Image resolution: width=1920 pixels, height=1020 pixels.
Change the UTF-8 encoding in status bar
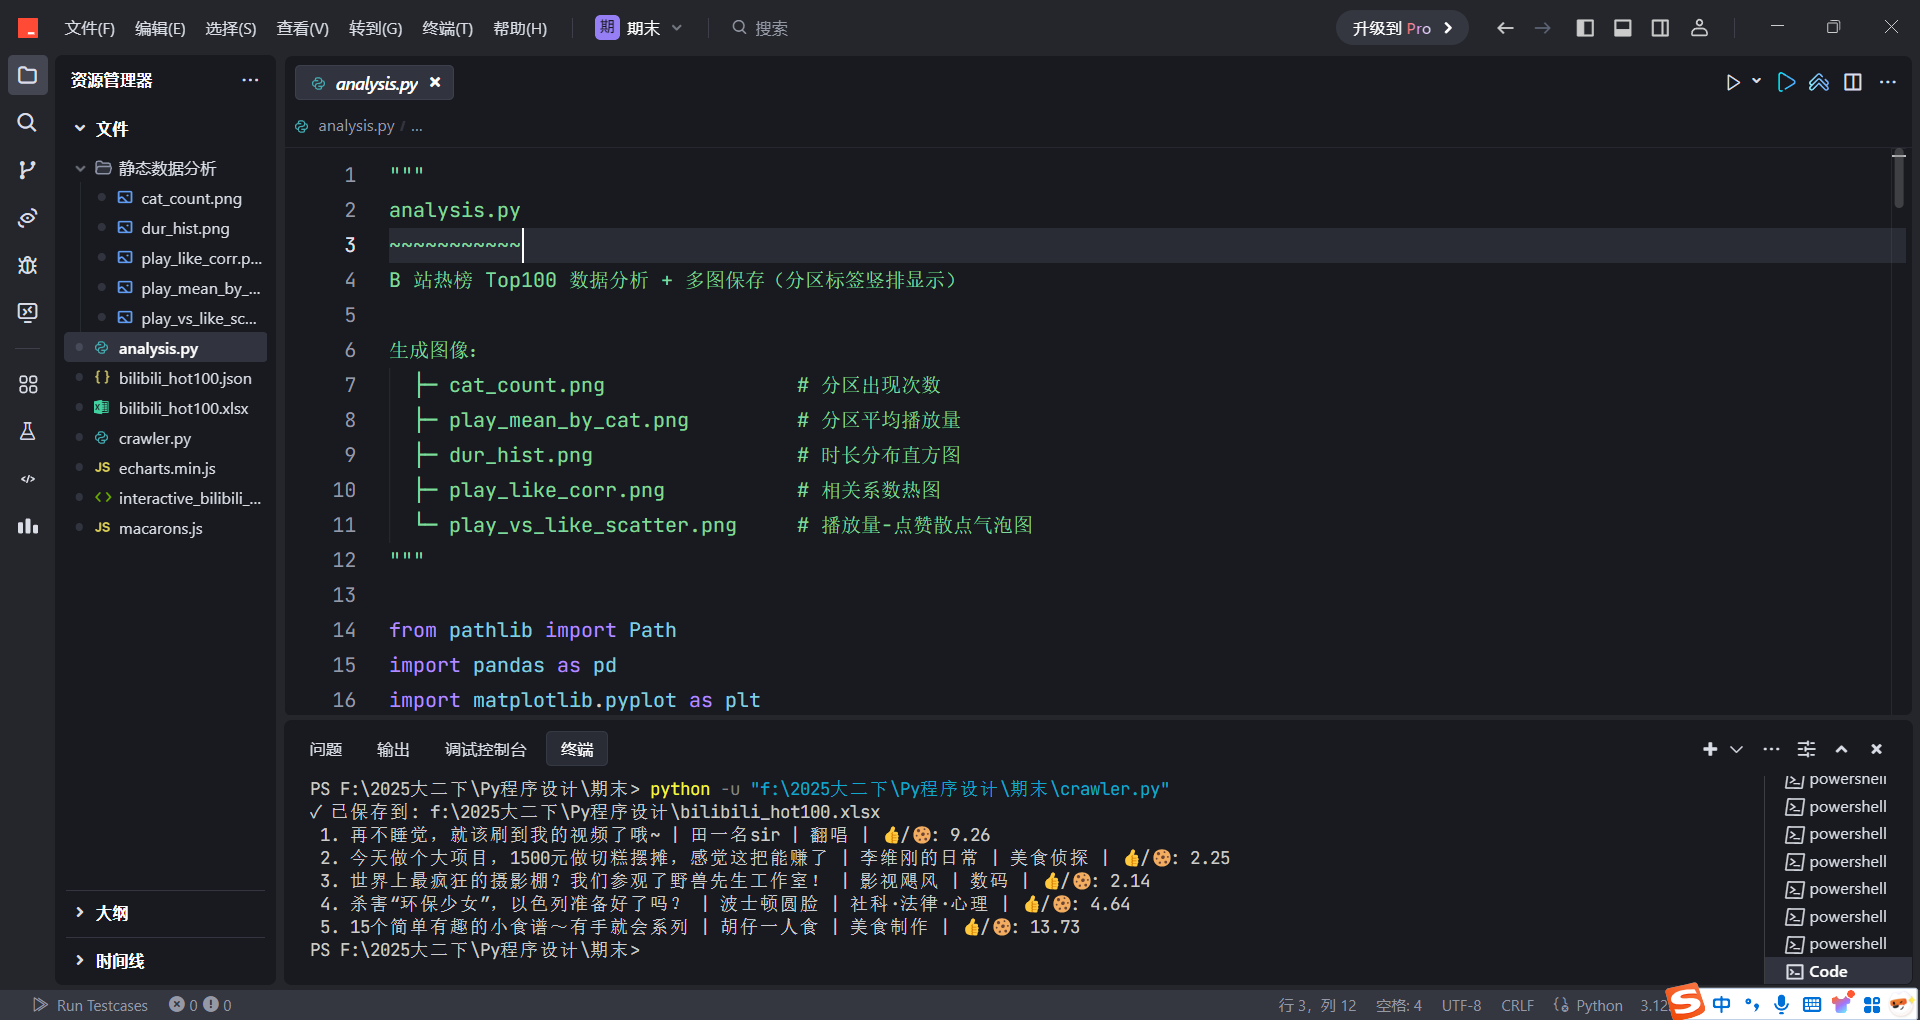(1461, 1005)
